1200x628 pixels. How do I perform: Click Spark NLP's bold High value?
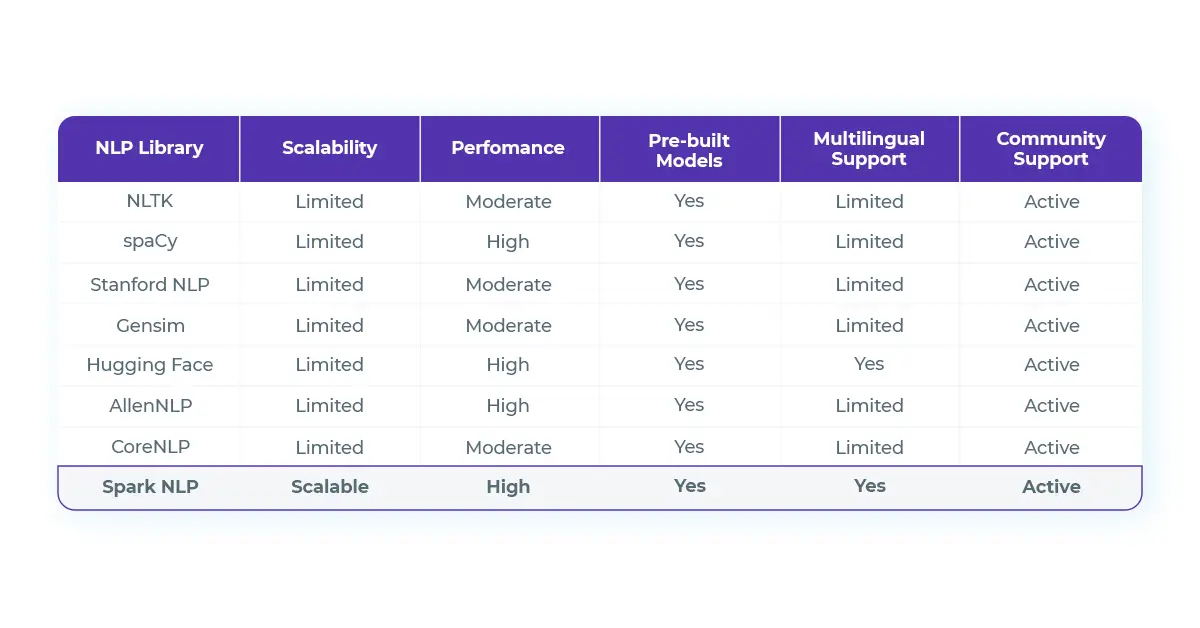tap(508, 487)
